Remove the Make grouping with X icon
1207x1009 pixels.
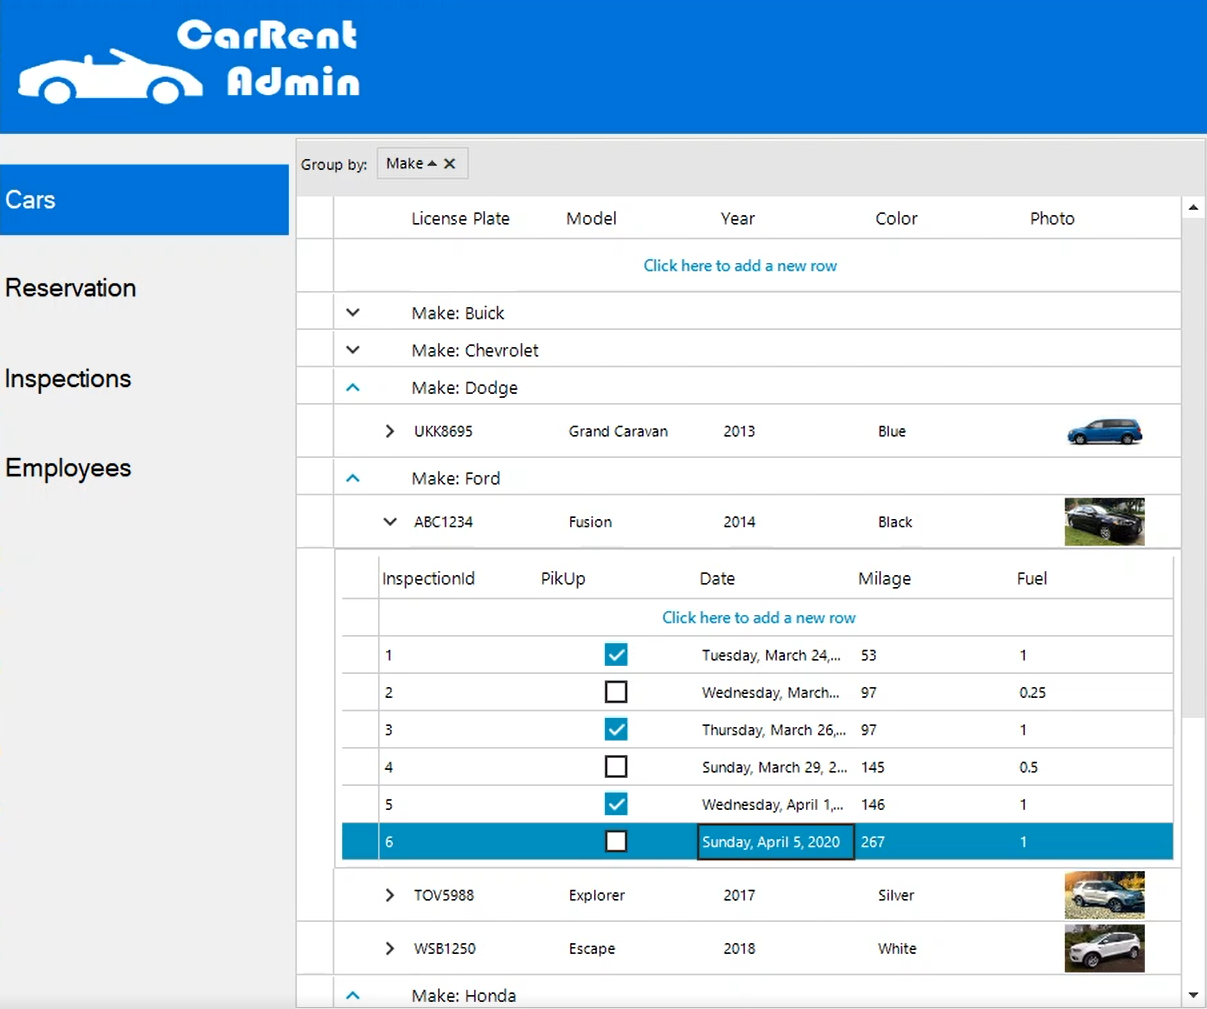(x=450, y=164)
